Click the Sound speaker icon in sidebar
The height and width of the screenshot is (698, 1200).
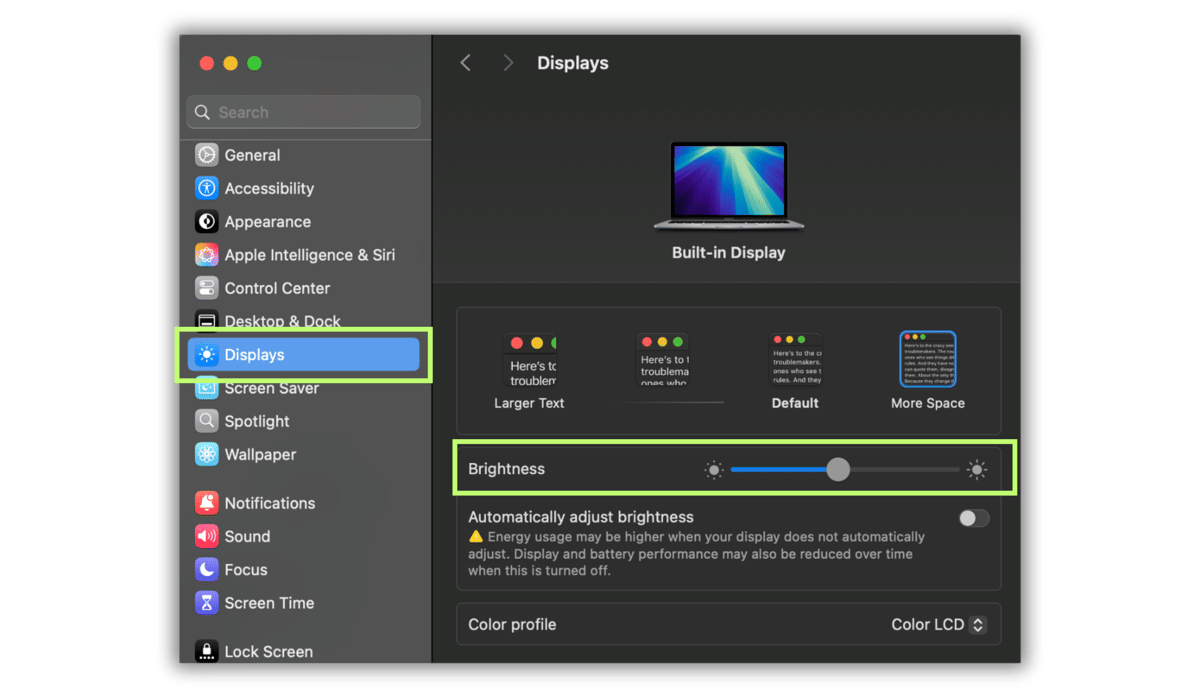tap(206, 536)
